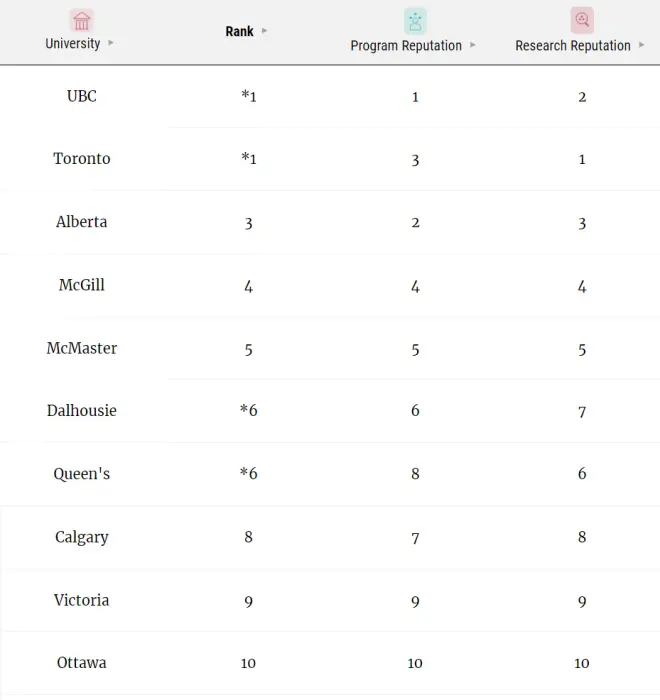Click the Rank column header label
660x700 pixels.
click(239, 31)
